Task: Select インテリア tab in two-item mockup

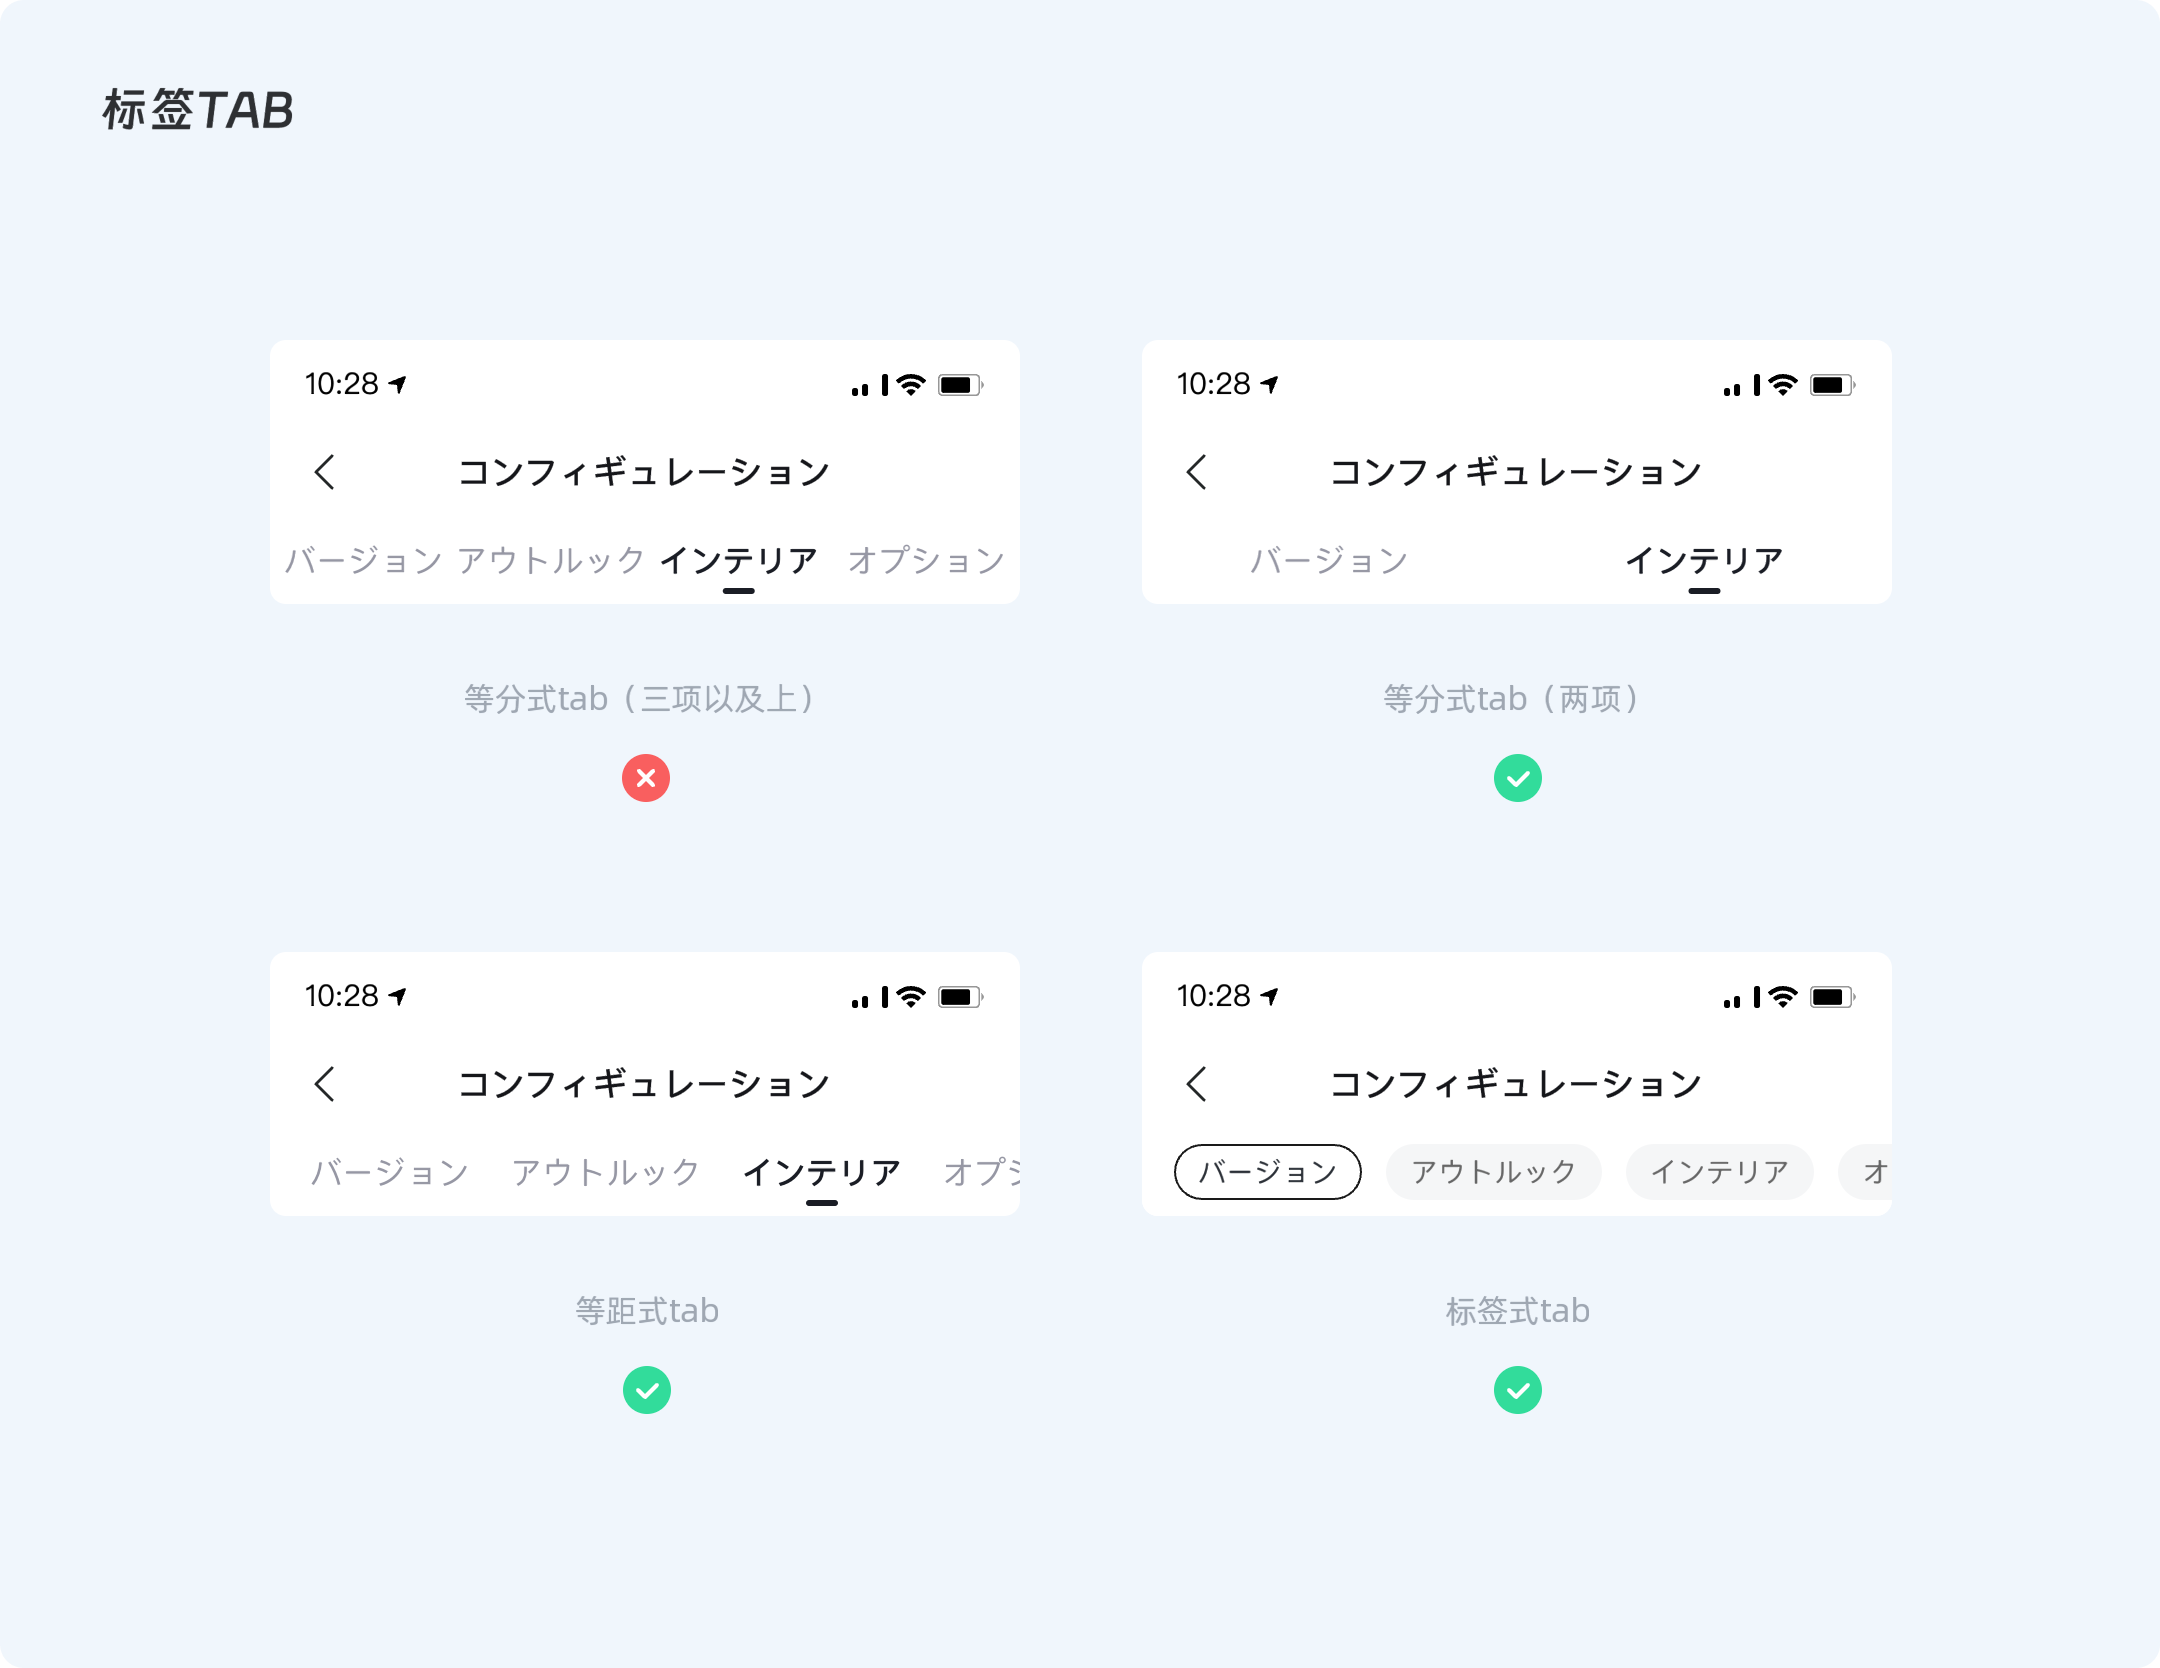Action: pos(1704,561)
